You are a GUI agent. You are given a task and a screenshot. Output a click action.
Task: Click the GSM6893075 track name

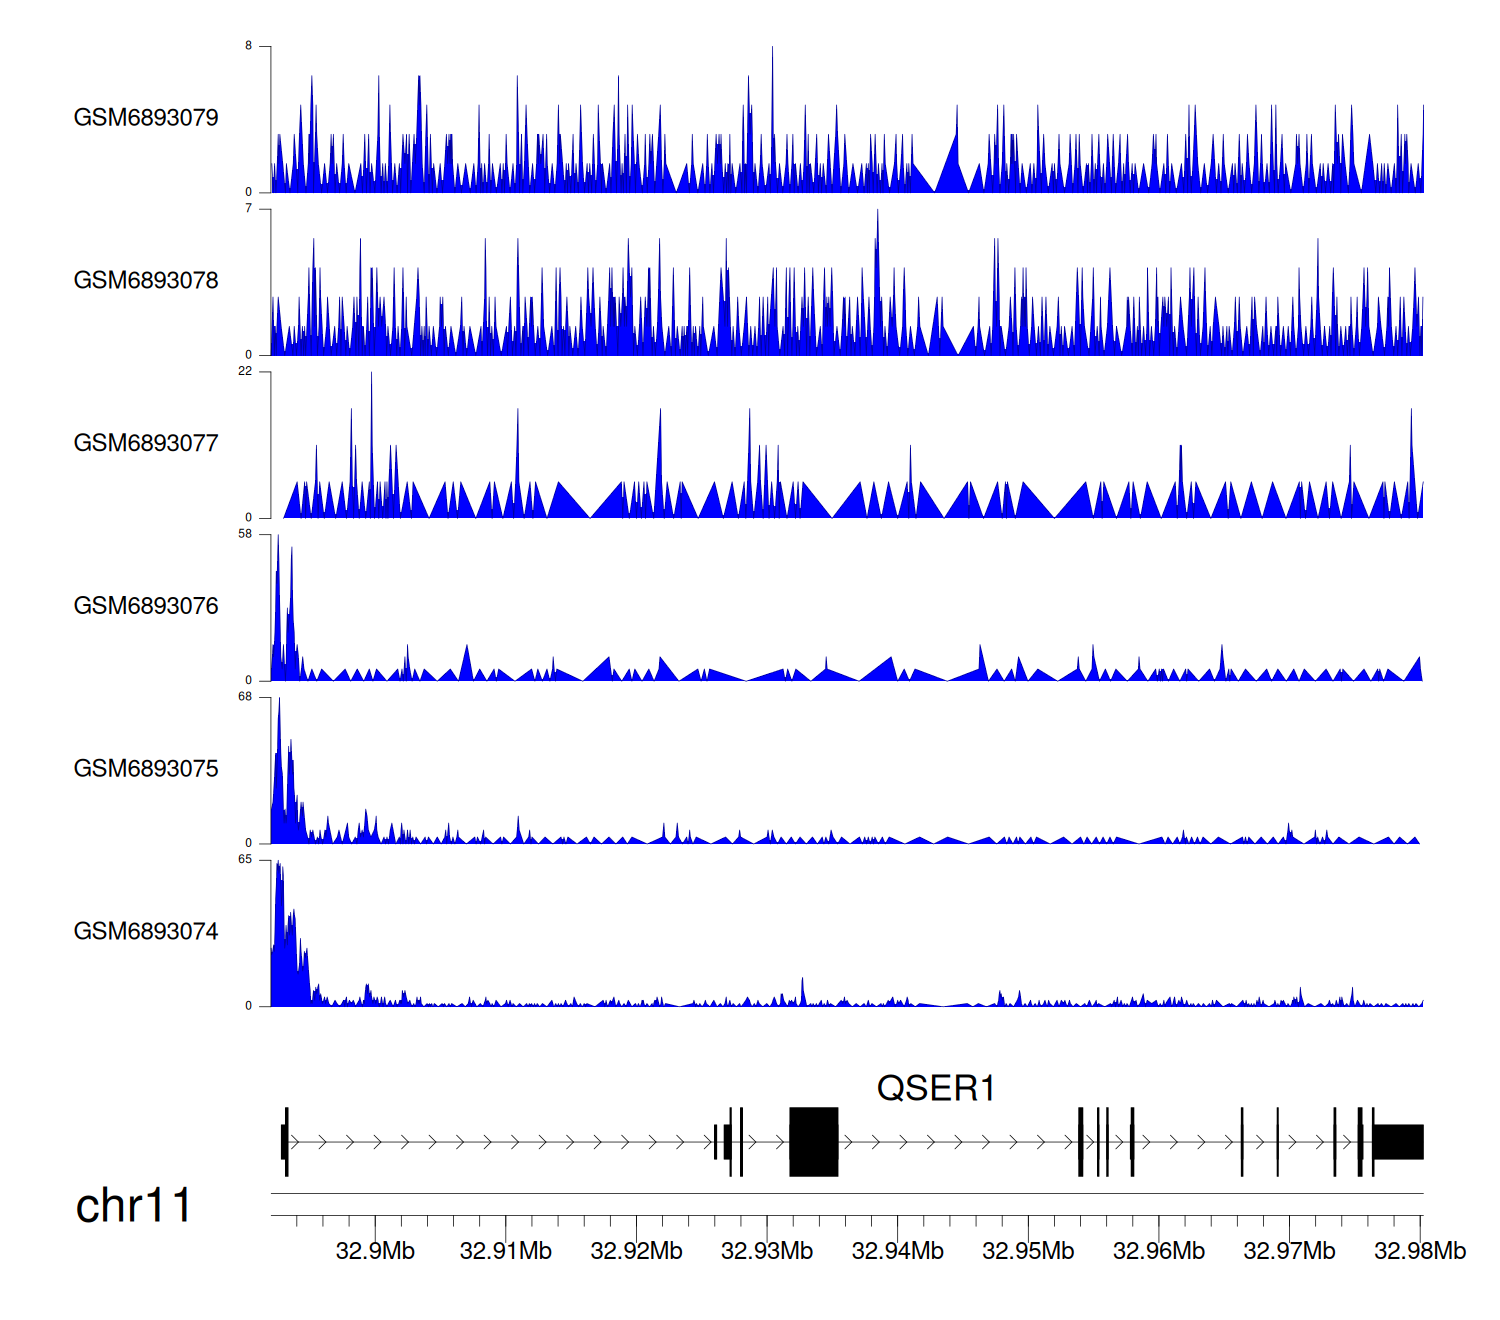tap(146, 769)
